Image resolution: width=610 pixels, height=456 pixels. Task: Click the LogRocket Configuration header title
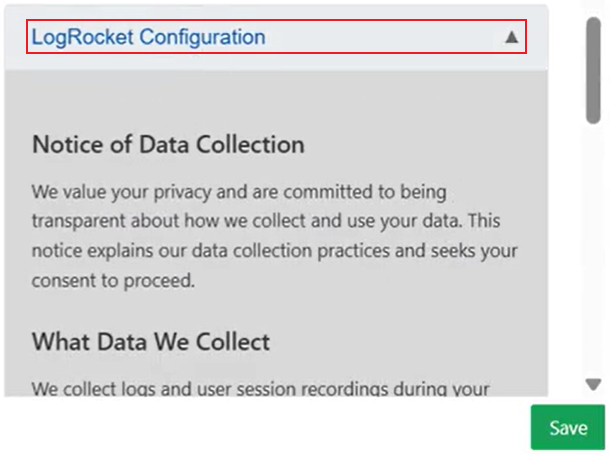[149, 38]
